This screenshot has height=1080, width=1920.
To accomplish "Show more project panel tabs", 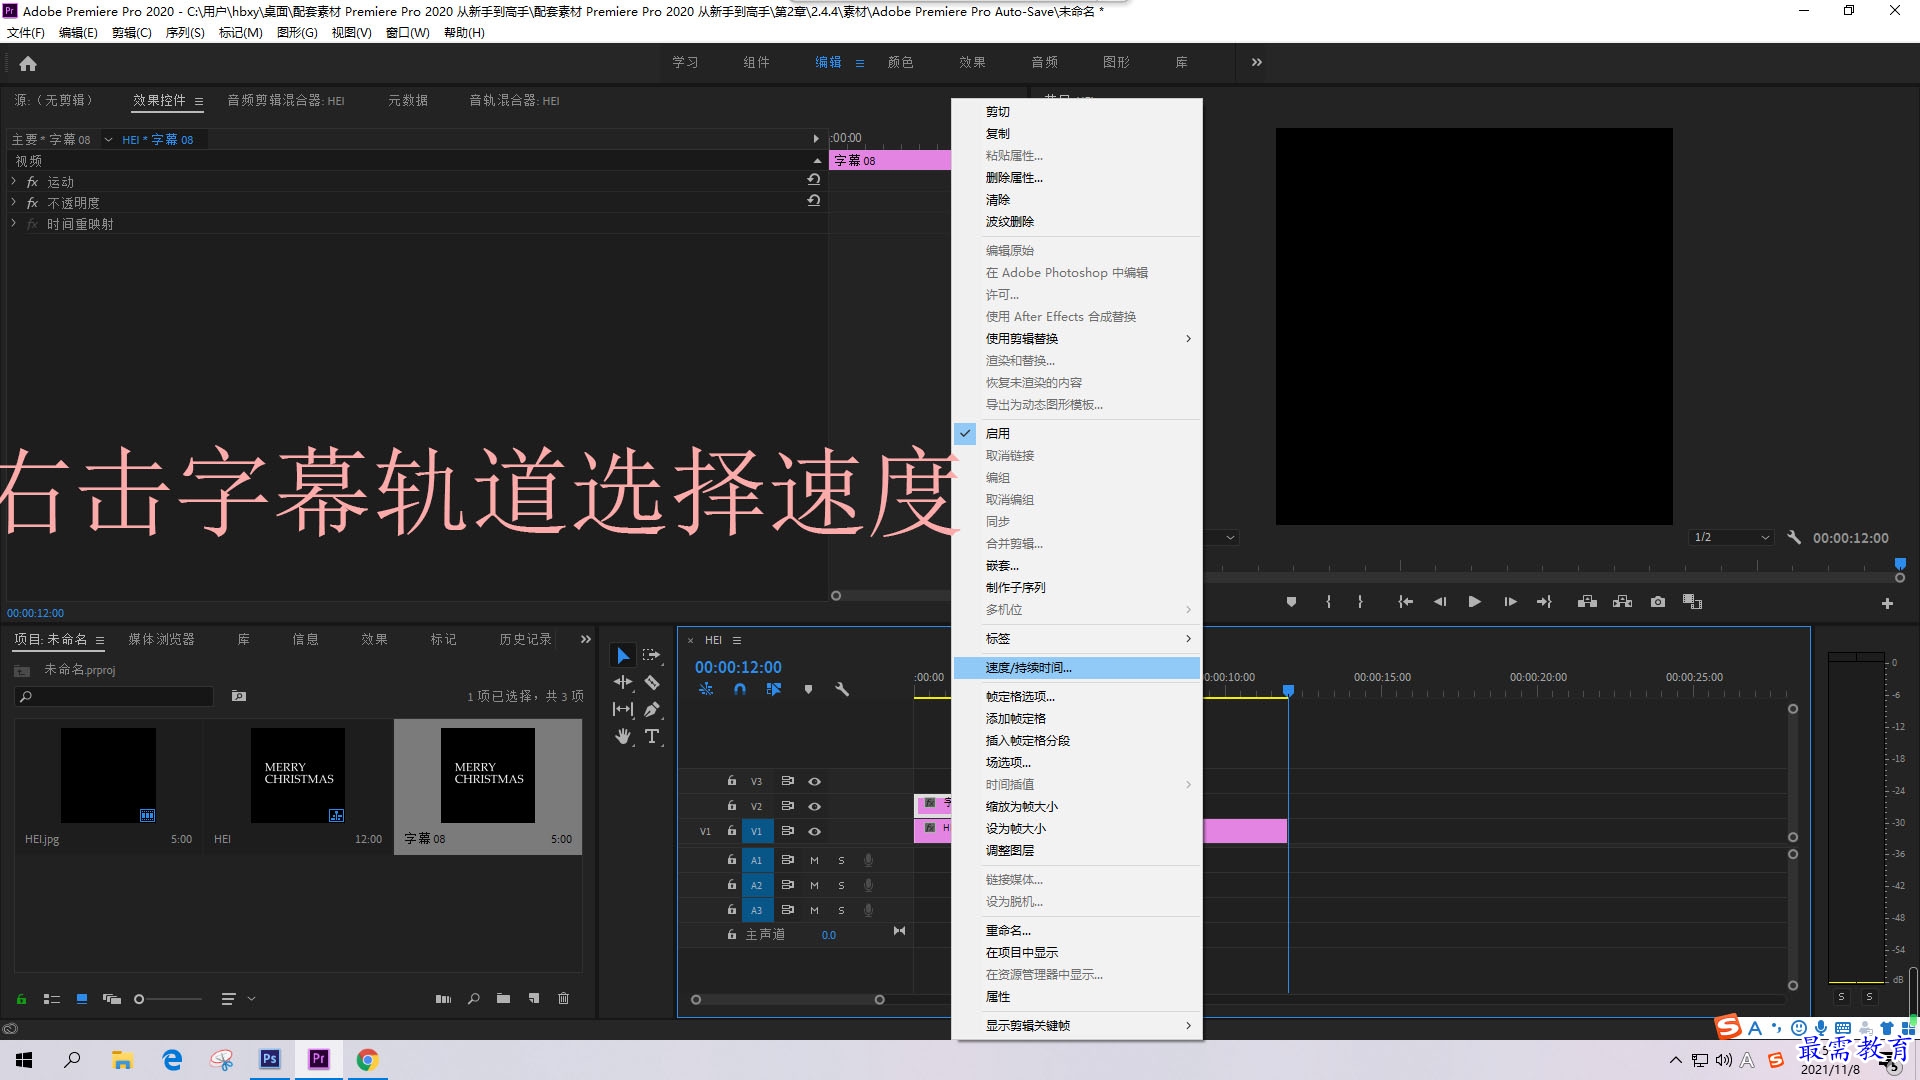I will click(x=585, y=639).
